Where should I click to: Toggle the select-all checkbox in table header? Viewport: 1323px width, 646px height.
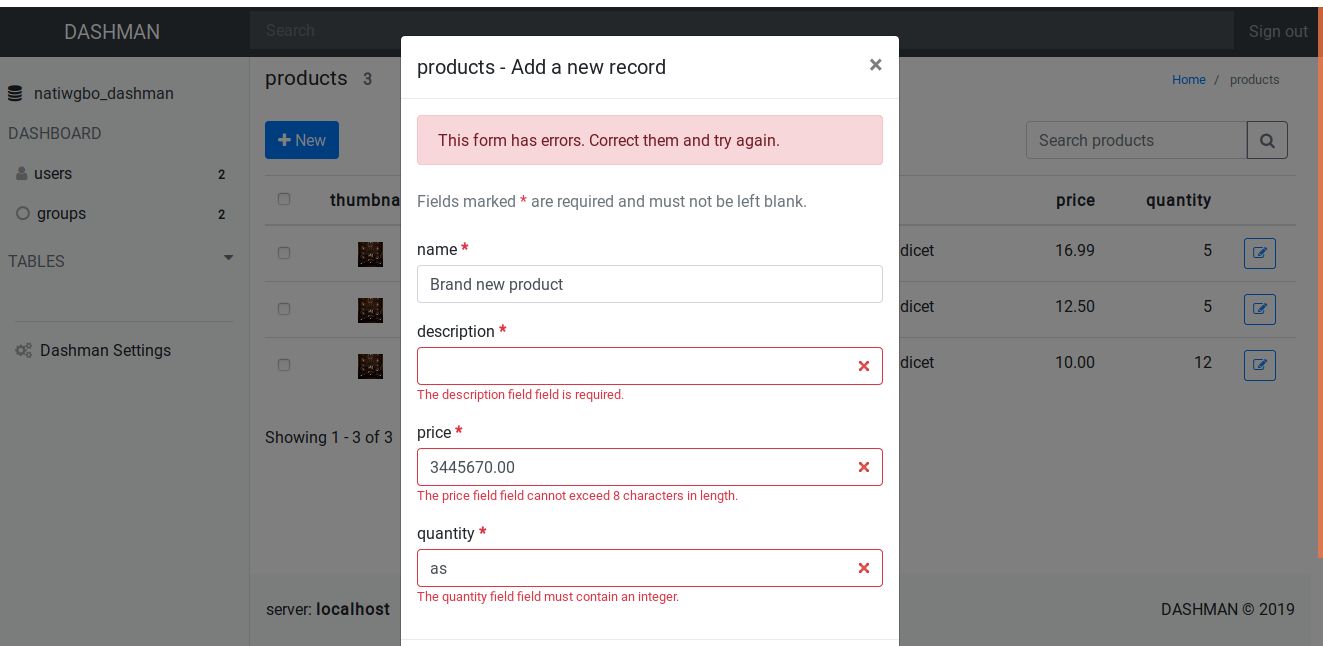pyautogui.click(x=284, y=199)
